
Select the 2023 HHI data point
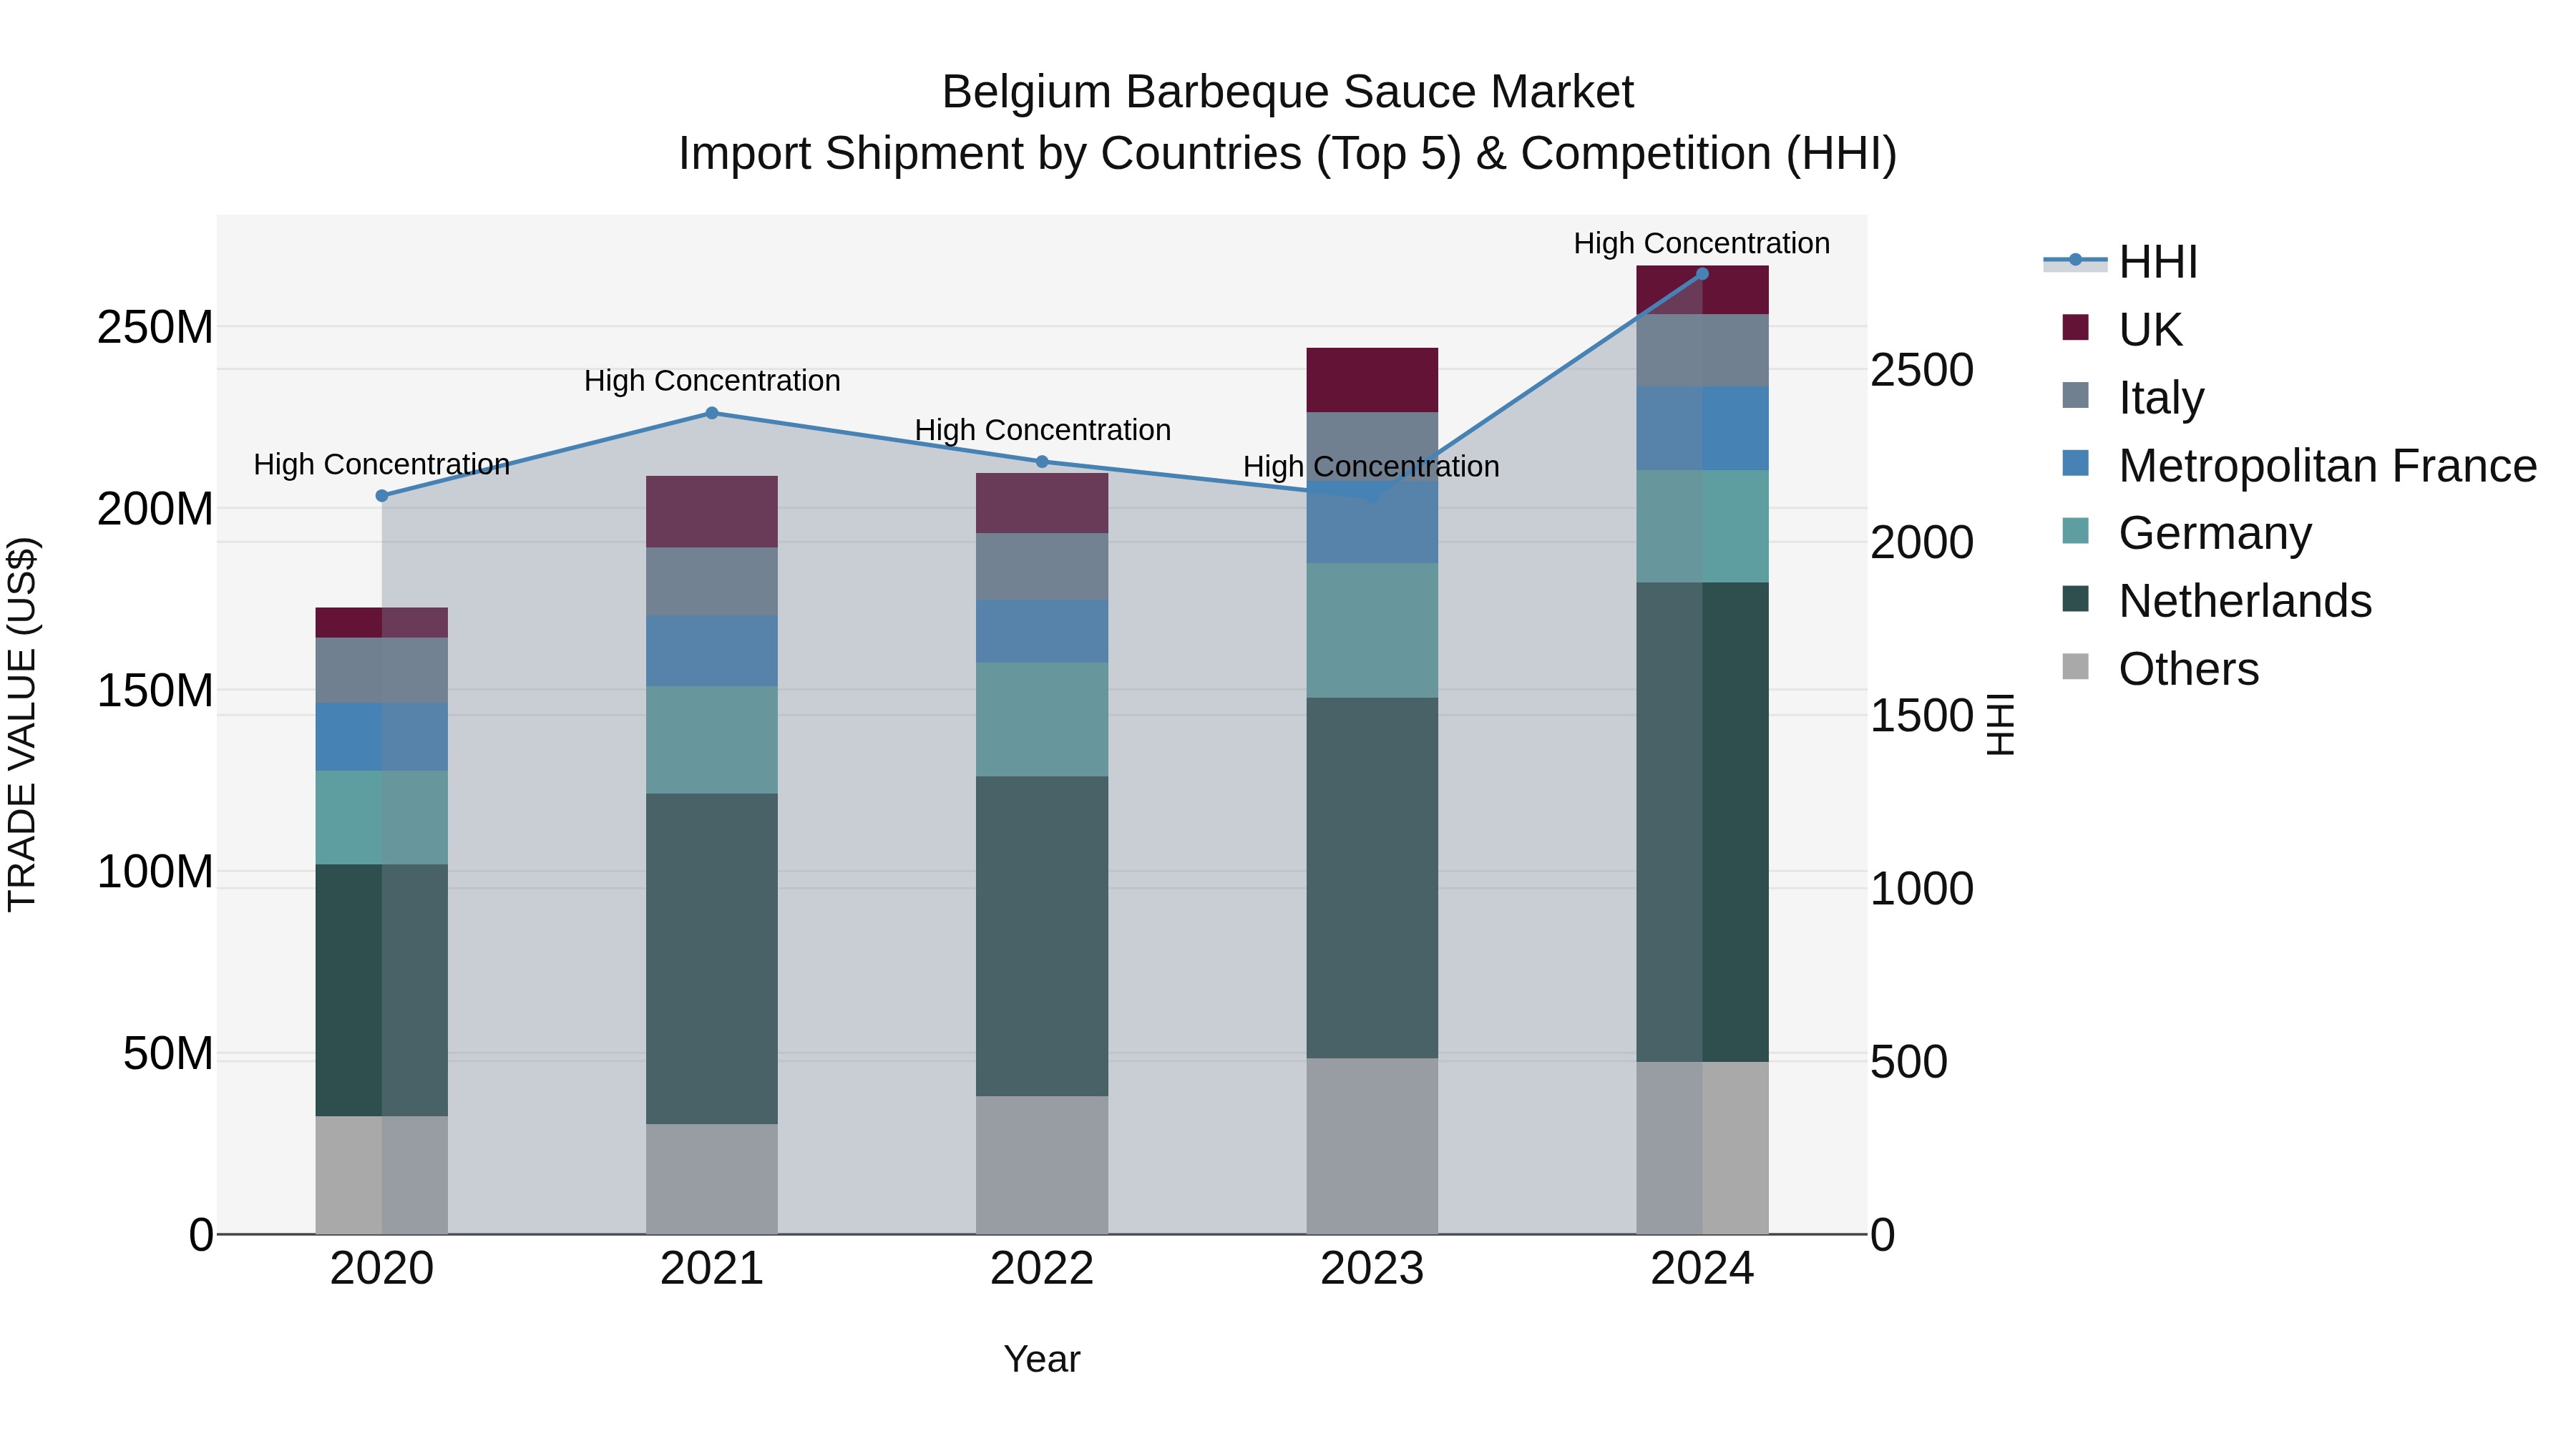click(1372, 496)
